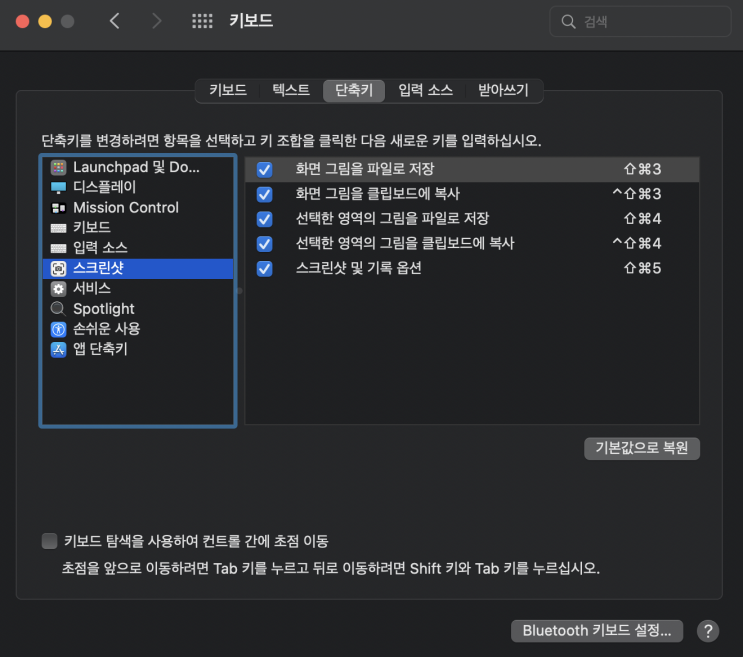Select the 앱 단축키 category text

click(x=100, y=349)
